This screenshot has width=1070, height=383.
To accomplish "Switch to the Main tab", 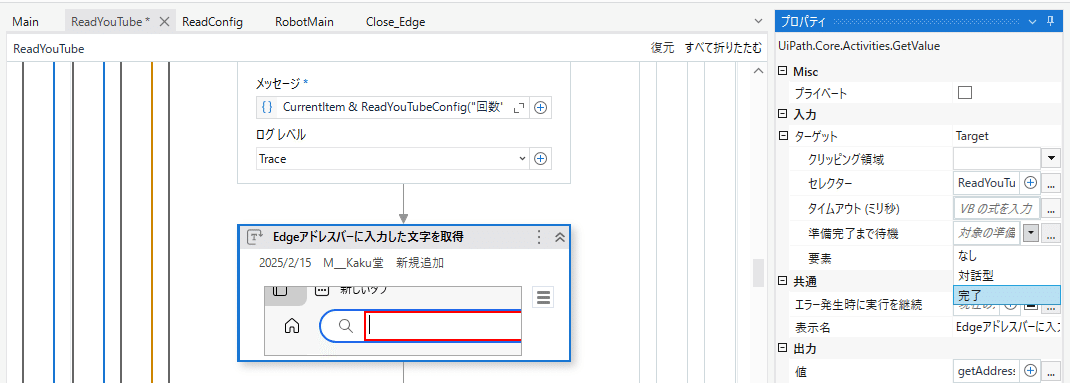I will click(x=25, y=21).
